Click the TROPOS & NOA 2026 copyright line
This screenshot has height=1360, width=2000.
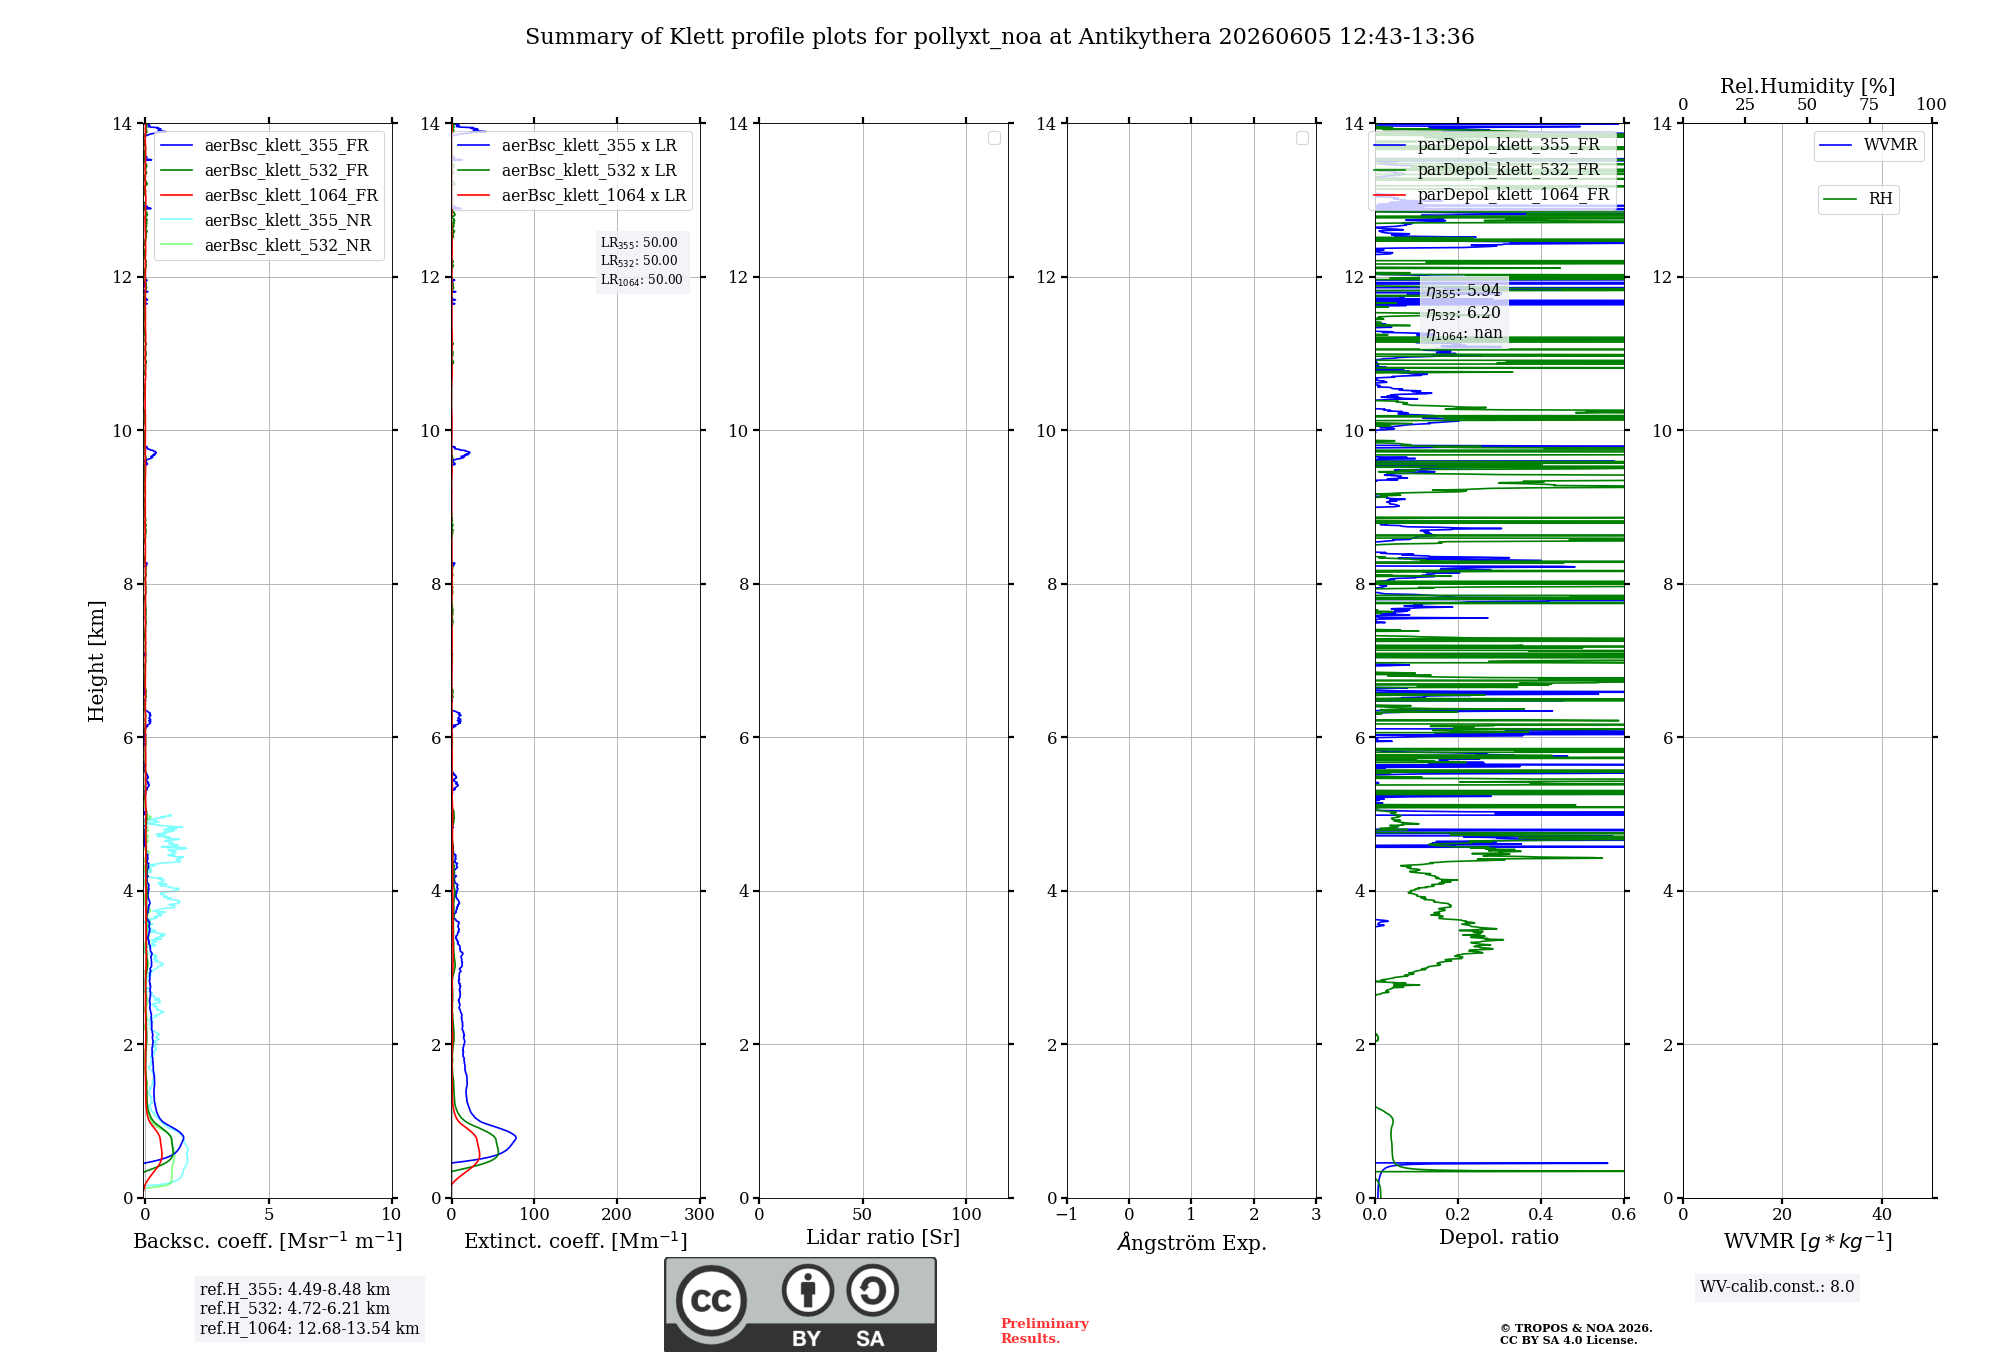coord(1576,1328)
